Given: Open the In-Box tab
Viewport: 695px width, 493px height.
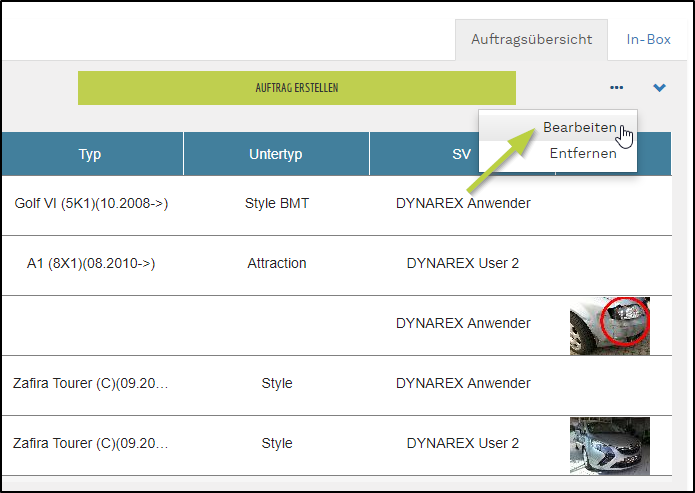Looking at the screenshot, I should pos(648,40).
